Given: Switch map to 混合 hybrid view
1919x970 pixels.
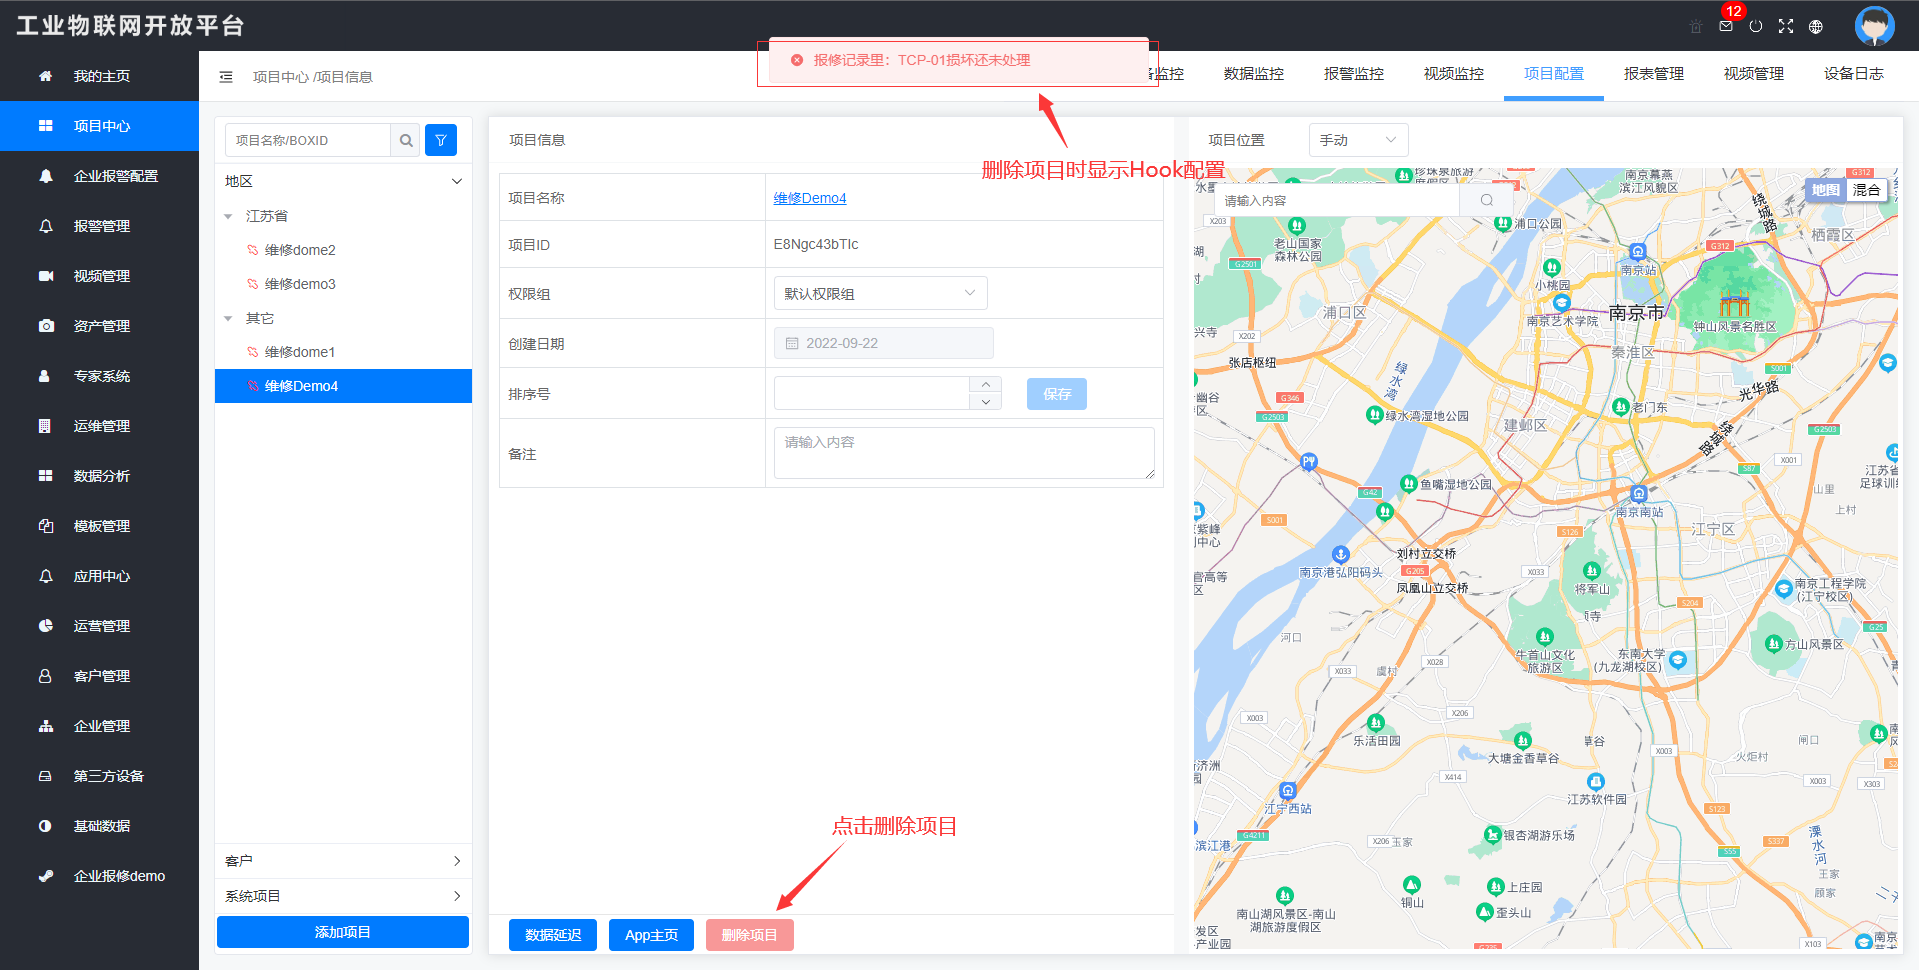Looking at the screenshot, I should 1866,190.
